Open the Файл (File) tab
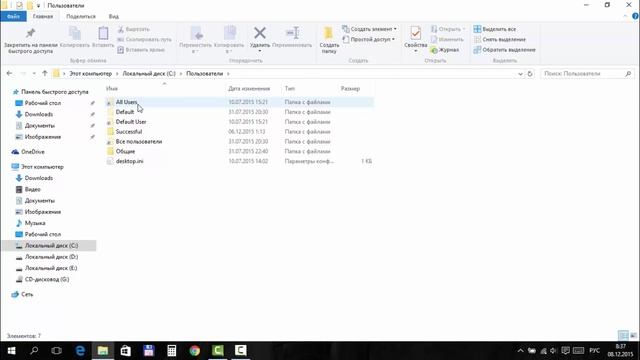The image size is (640, 360). [13, 16]
